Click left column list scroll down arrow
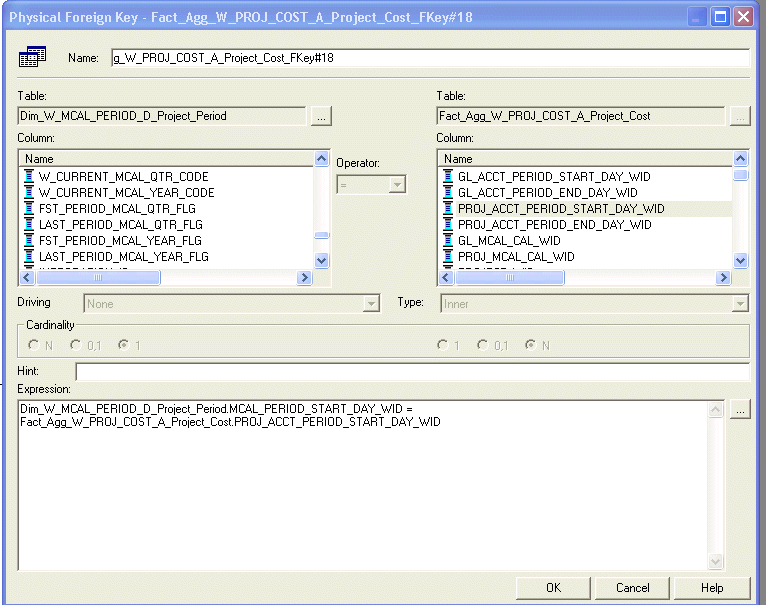The width and height of the screenshot is (766, 605). 321,260
